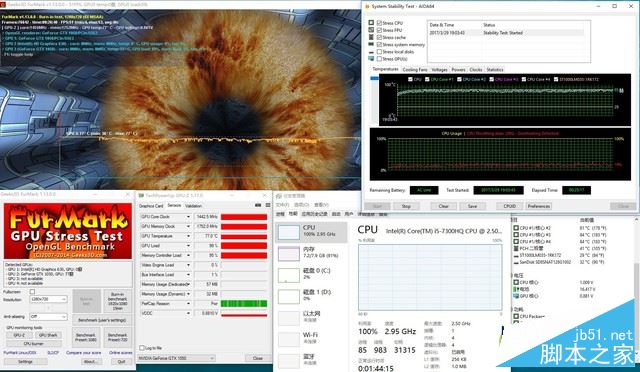Screen dimensions: 640x372
Task: Click the Stress CPU chip icon in AIDA64
Action: (x=371, y=23)
